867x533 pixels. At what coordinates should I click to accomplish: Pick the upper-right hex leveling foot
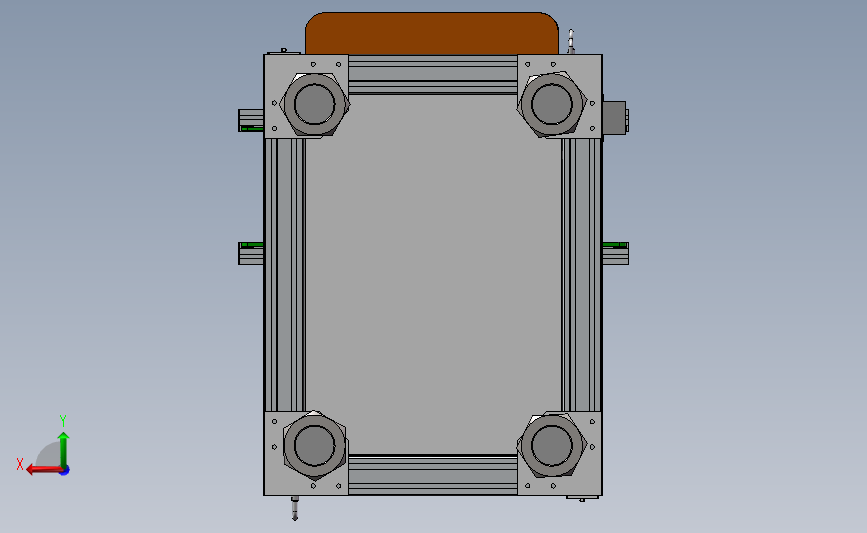pos(552,104)
